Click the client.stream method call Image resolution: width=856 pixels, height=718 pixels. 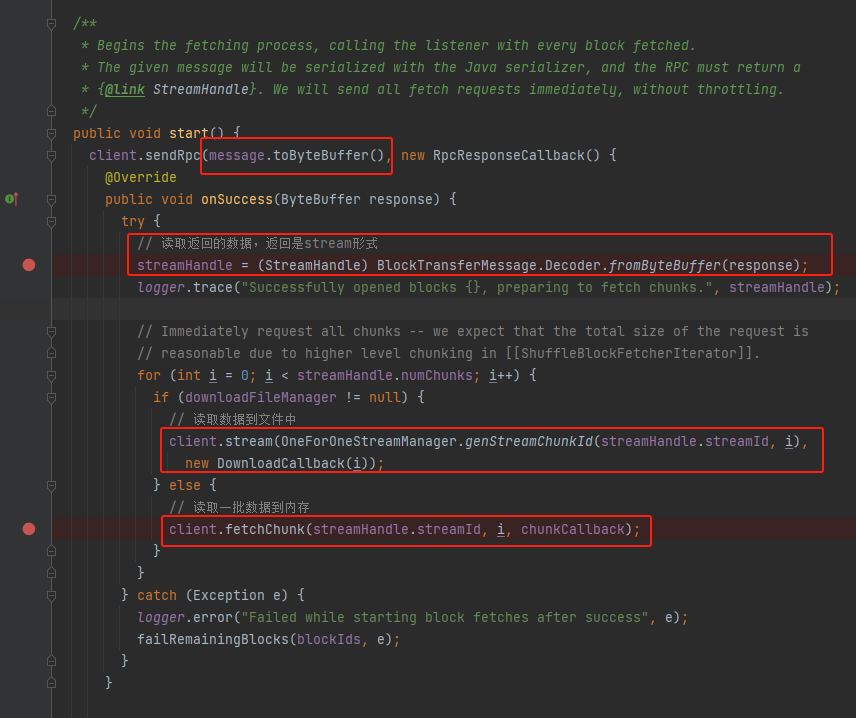pyautogui.click(x=221, y=441)
